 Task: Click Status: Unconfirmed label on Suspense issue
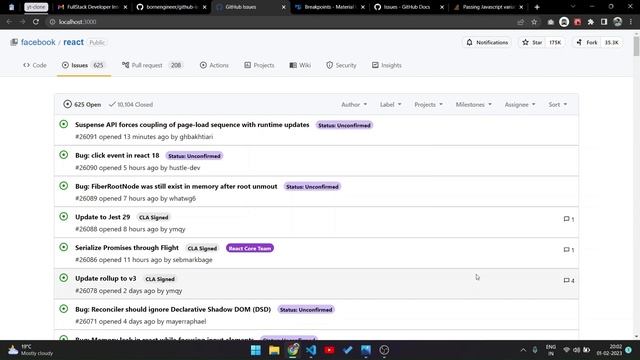pos(344,125)
